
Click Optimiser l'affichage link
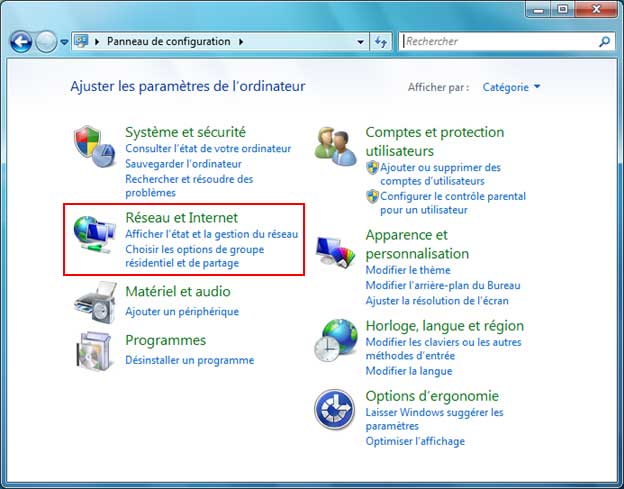[415, 441]
